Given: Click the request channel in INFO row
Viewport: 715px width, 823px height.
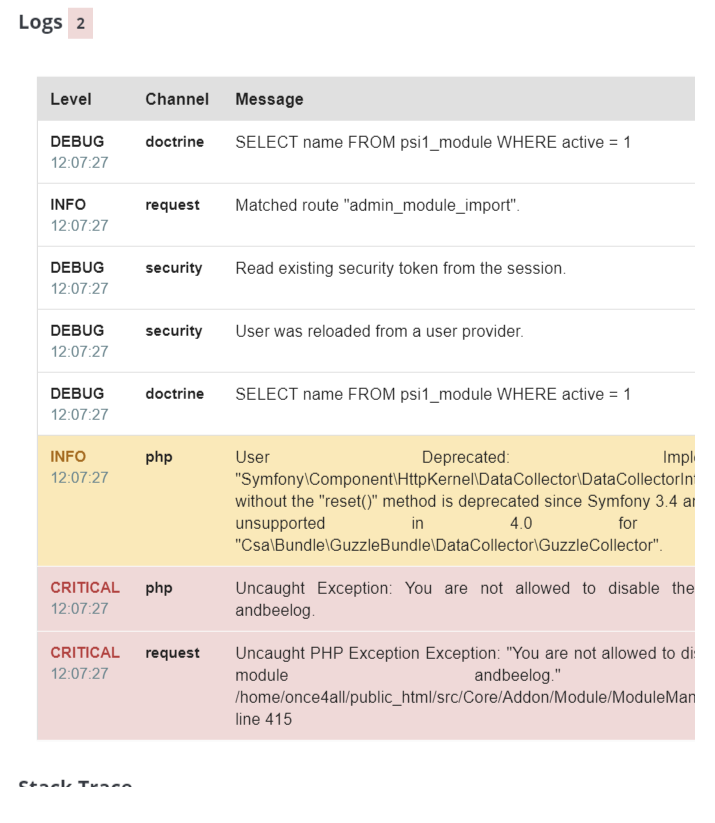Looking at the screenshot, I should point(172,205).
